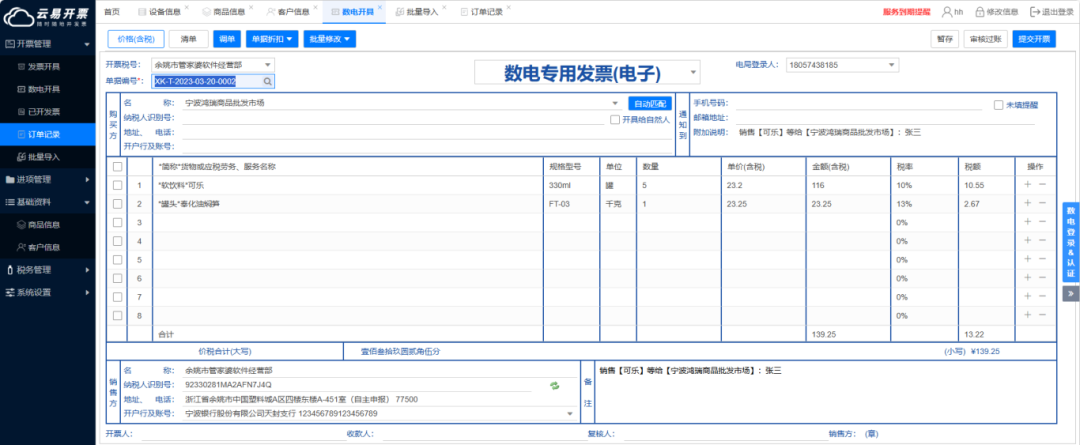
Task: Click the 提交开票 button
Action: (x=1035, y=39)
